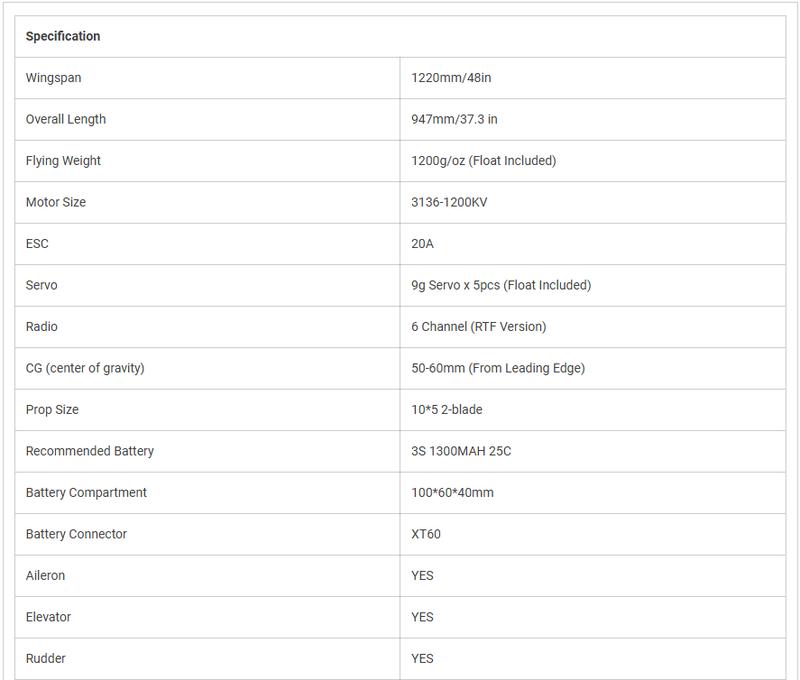This screenshot has width=800, height=680.
Task: Select the XT60 connector value
Action: (x=426, y=534)
